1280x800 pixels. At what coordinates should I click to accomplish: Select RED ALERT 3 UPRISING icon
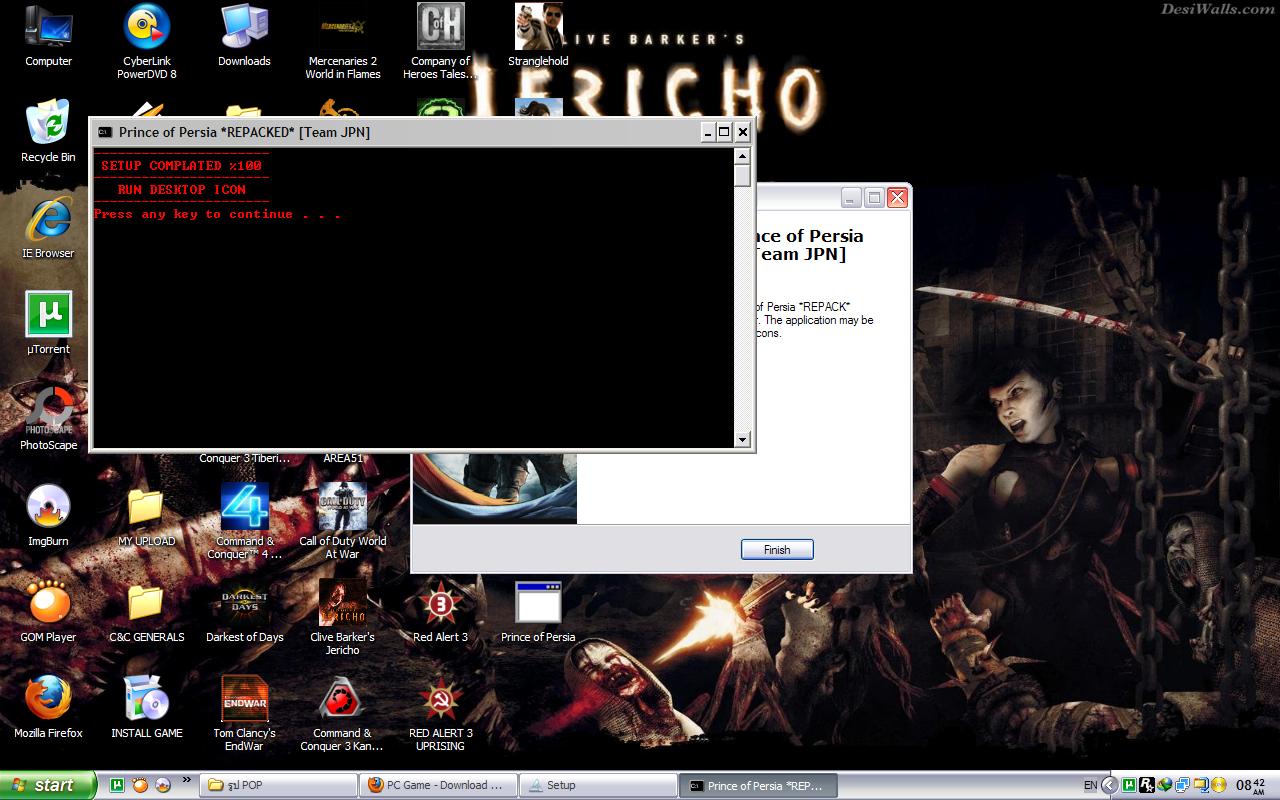click(x=440, y=713)
